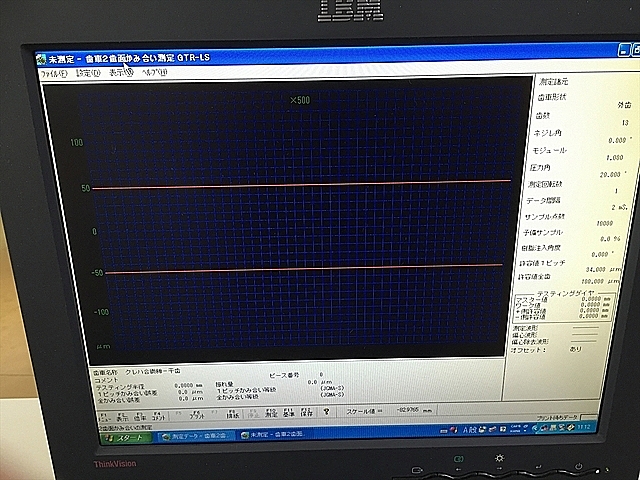Click the F6 プリント toolbar button
This screenshot has width=640, height=480.
(197, 415)
